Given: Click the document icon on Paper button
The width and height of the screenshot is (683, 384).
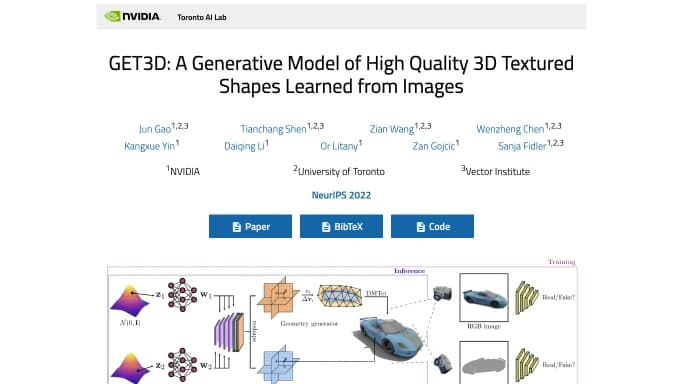Looking at the screenshot, I should pos(237,227).
